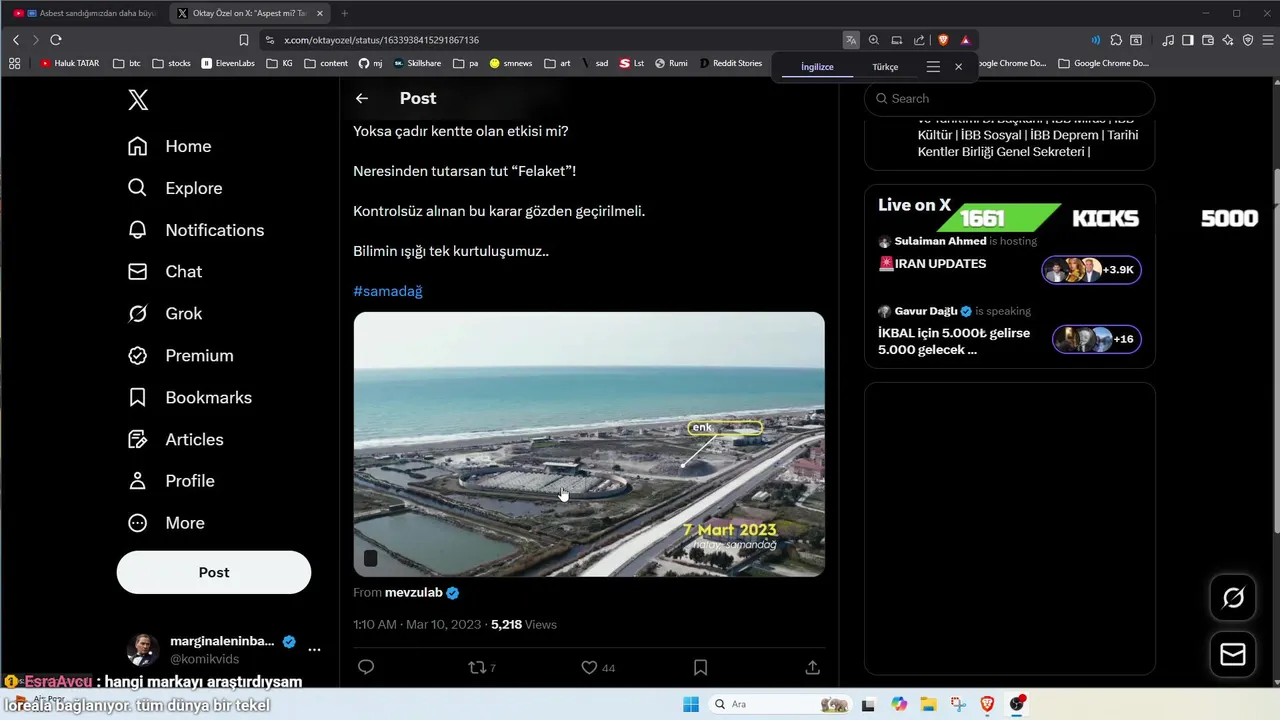Select Türkçe in the translate popup
This screenshot has height=720, width=1280.
(885, 67)
